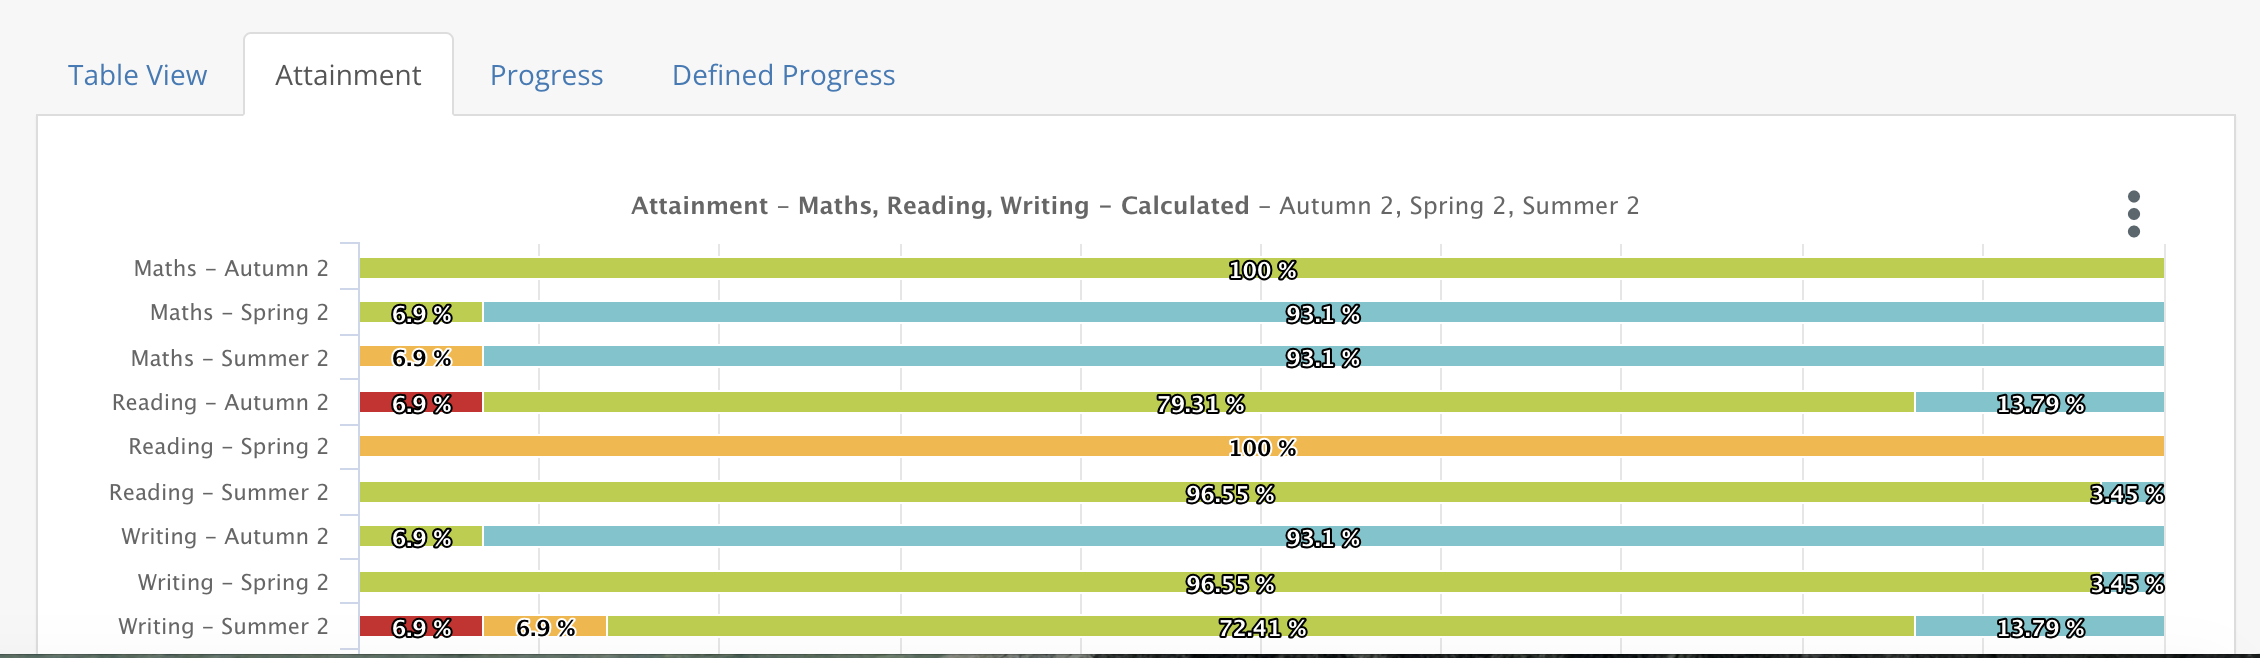This screenshot has height=658, width=2260.
Task: Click the red 6.9% segment in Reading Autumn 2
Action: click(x=421, y=402)
